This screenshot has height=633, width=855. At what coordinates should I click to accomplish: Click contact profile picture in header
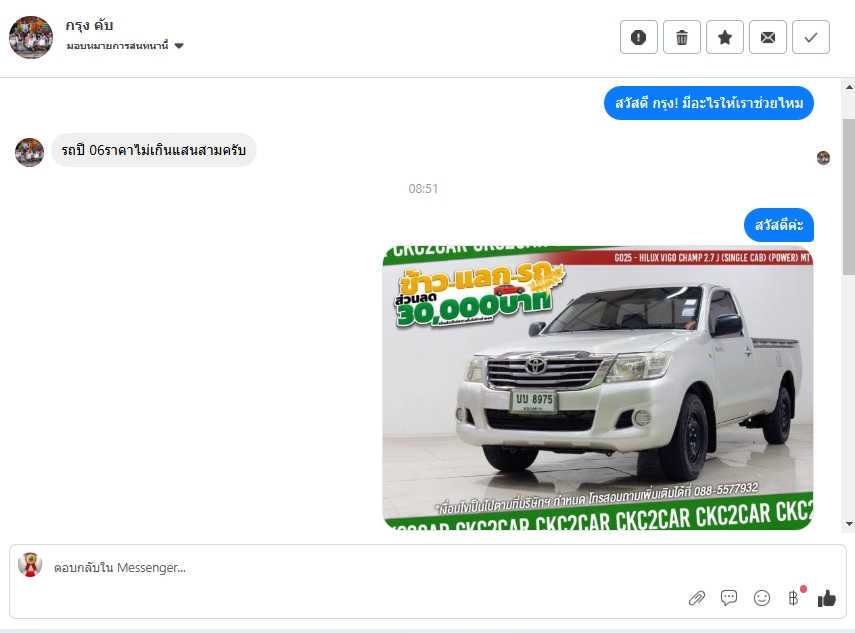pyautogui.click(x=31, y=37)
